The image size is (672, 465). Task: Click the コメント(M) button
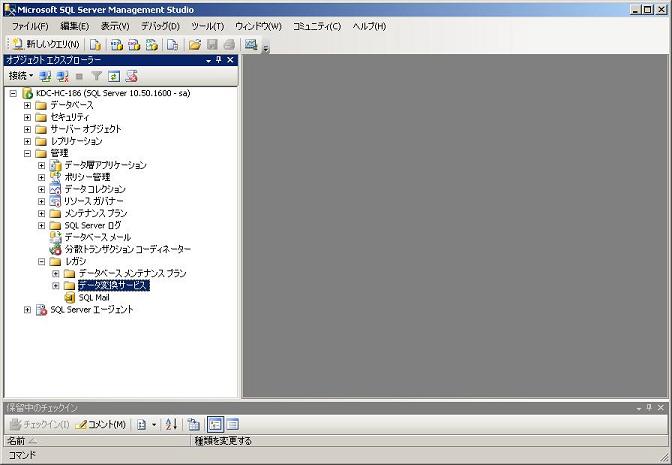tap(101, 424)
